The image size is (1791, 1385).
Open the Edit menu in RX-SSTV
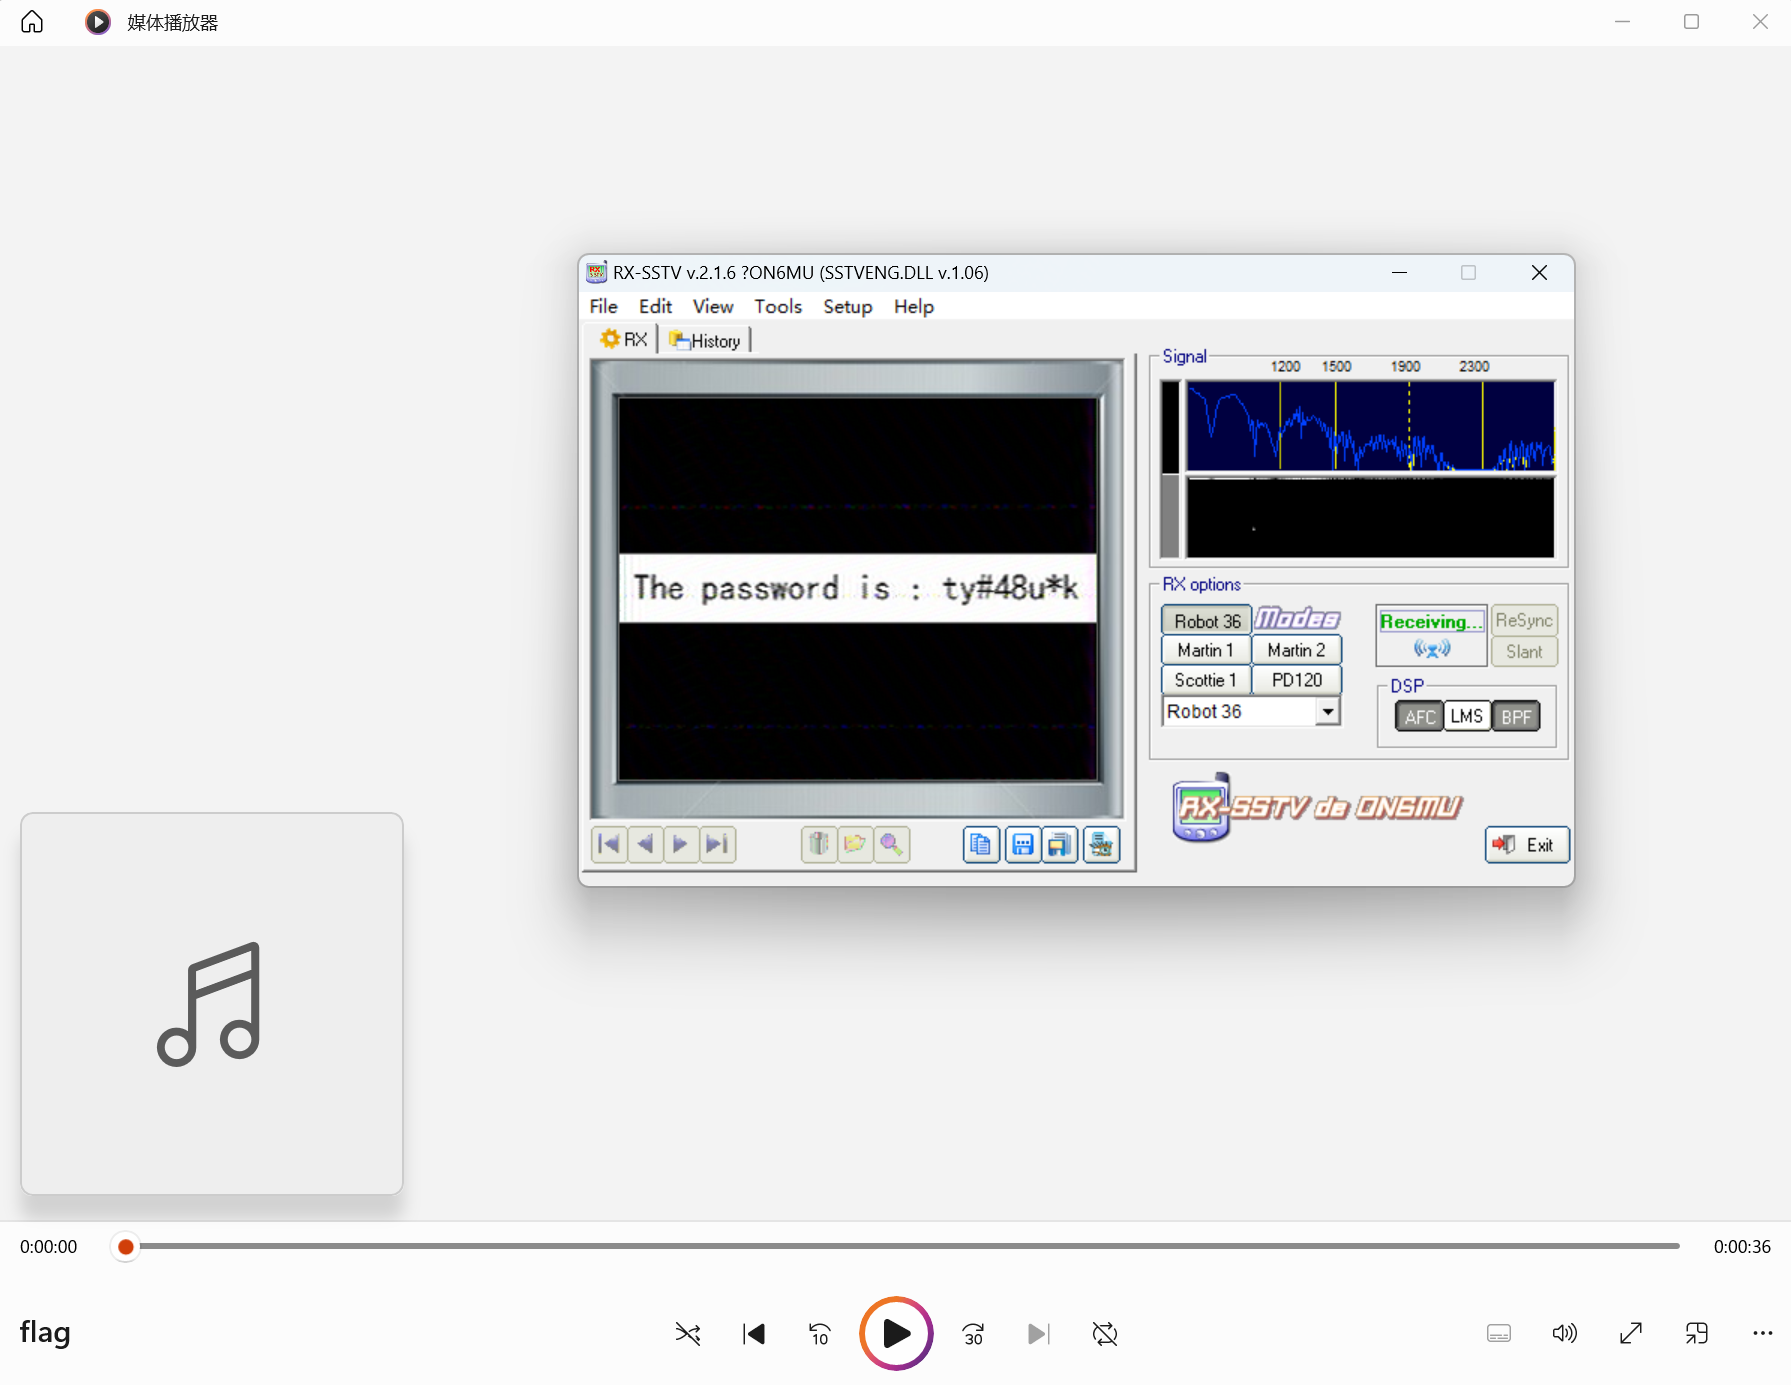(x=655, y=306)
